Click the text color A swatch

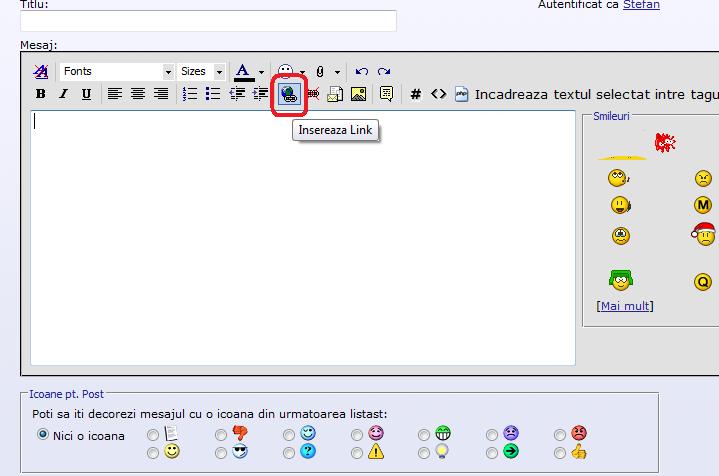[x=243, y=72]
